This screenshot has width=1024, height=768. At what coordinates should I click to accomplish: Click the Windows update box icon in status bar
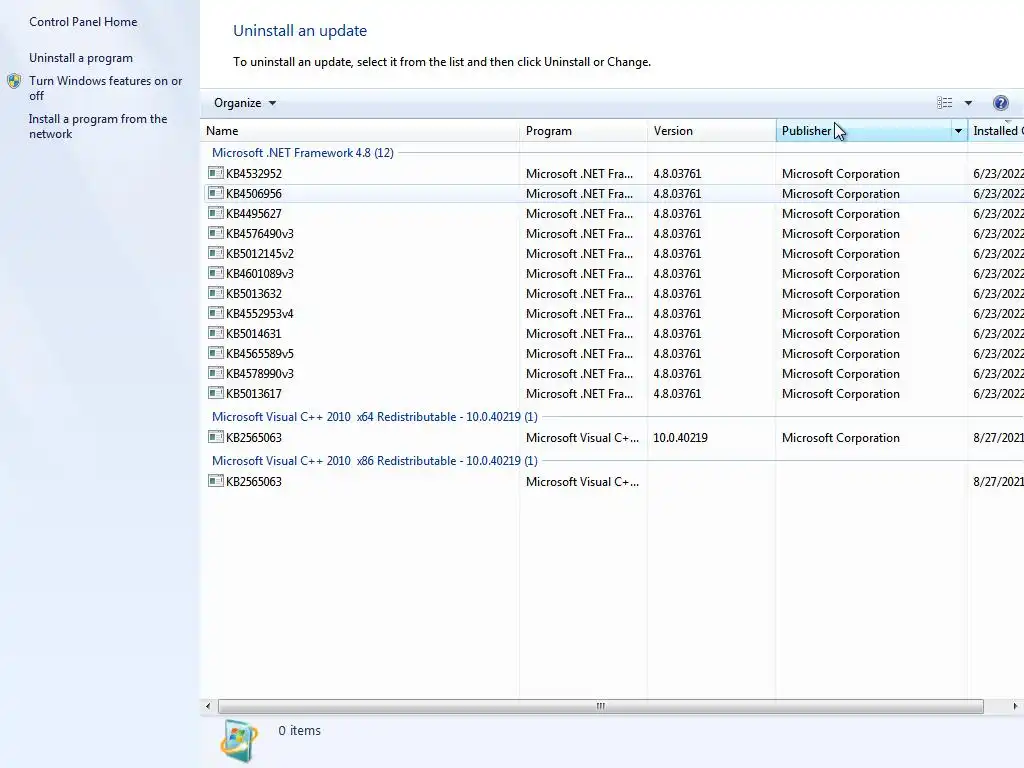point(239,741)
